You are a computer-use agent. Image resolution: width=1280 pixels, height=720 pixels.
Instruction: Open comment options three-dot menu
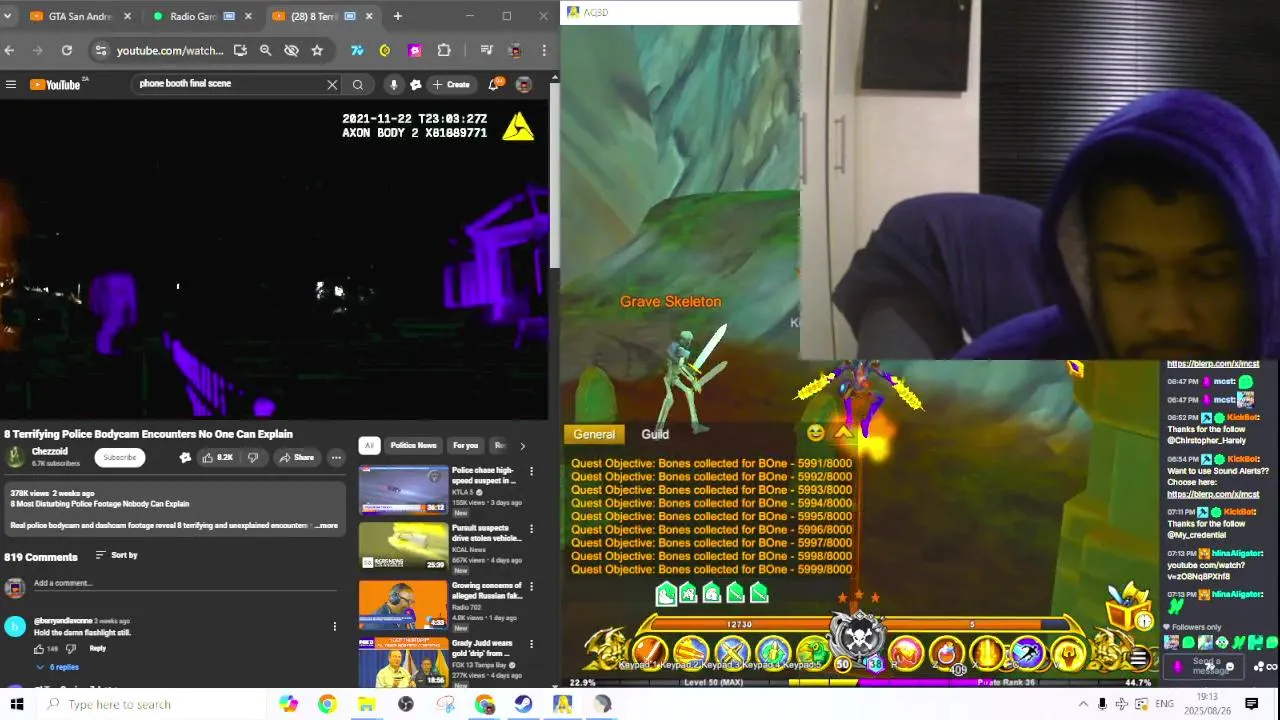click(334, 627)
